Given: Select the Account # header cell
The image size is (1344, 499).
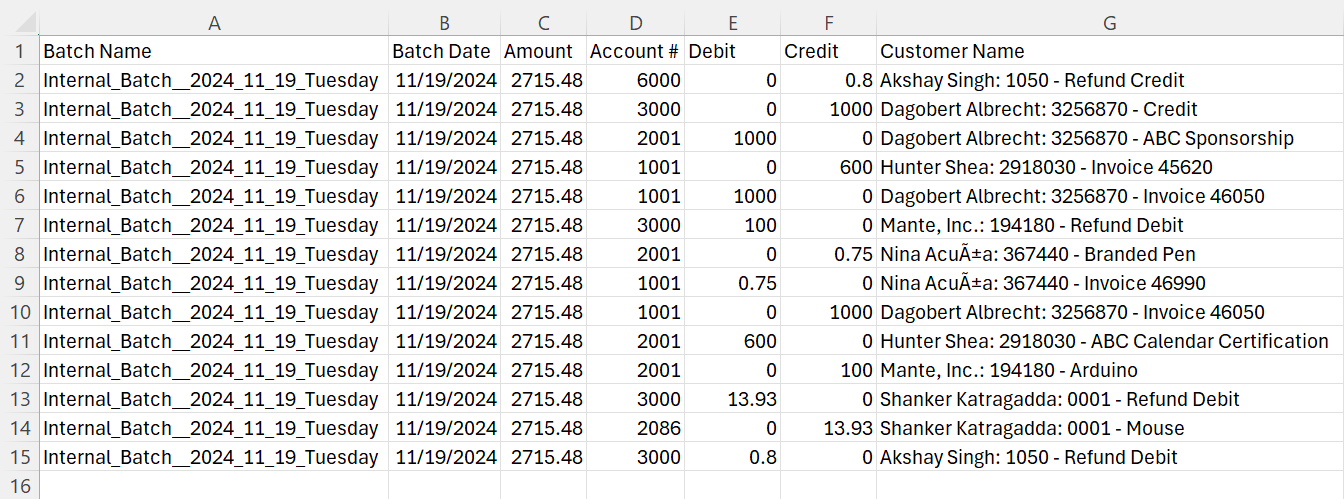Looking at the screenshot, I should (x=636, y=51).
